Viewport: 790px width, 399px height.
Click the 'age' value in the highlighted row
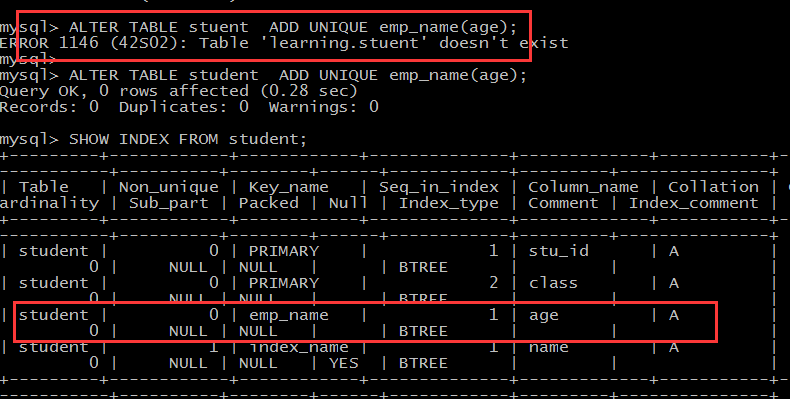click(544, 316)
